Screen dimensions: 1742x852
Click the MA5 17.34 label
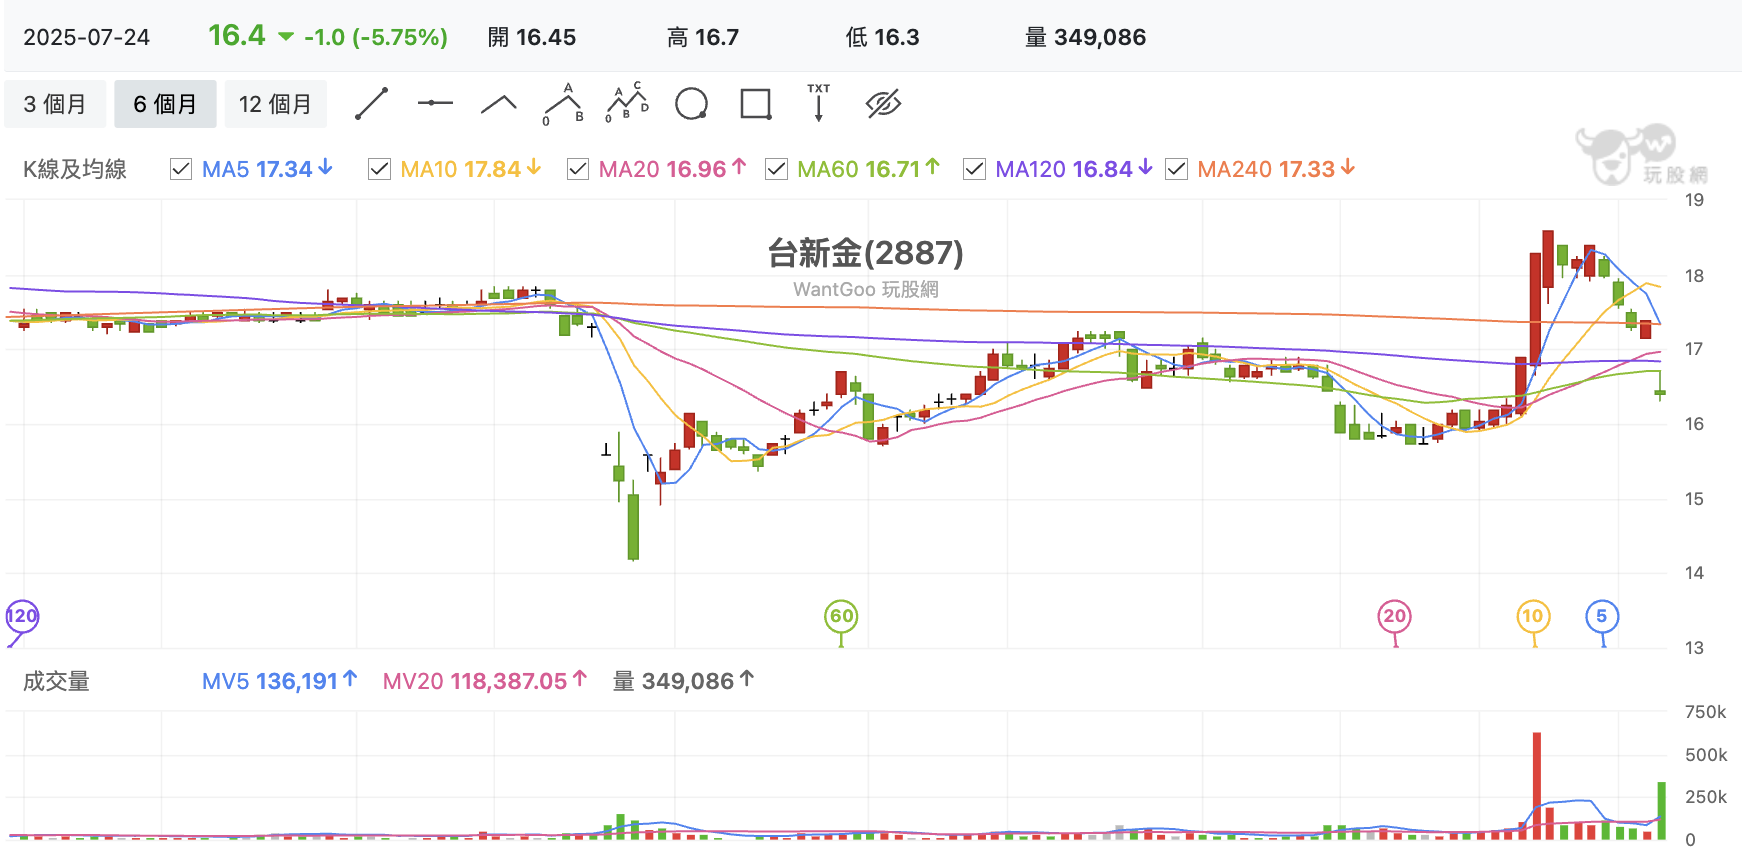point(267,169)
